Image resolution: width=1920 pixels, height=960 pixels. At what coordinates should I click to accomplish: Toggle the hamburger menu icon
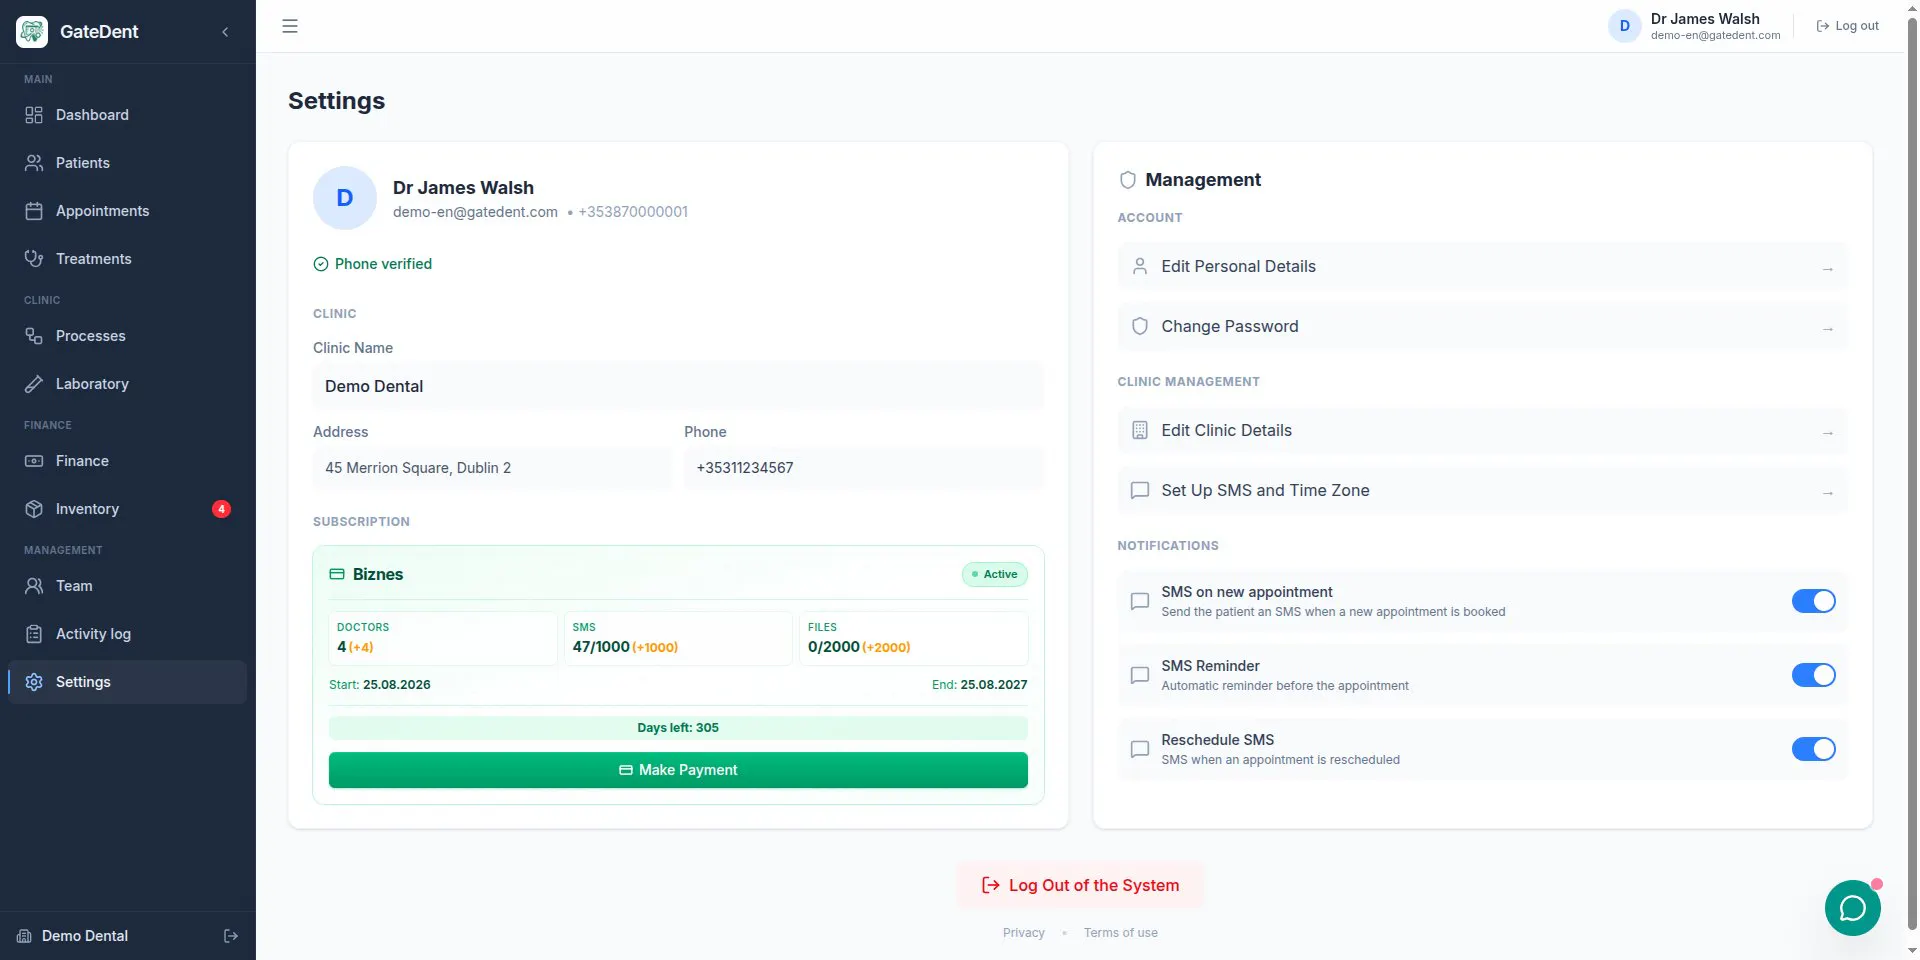(290, 26)
